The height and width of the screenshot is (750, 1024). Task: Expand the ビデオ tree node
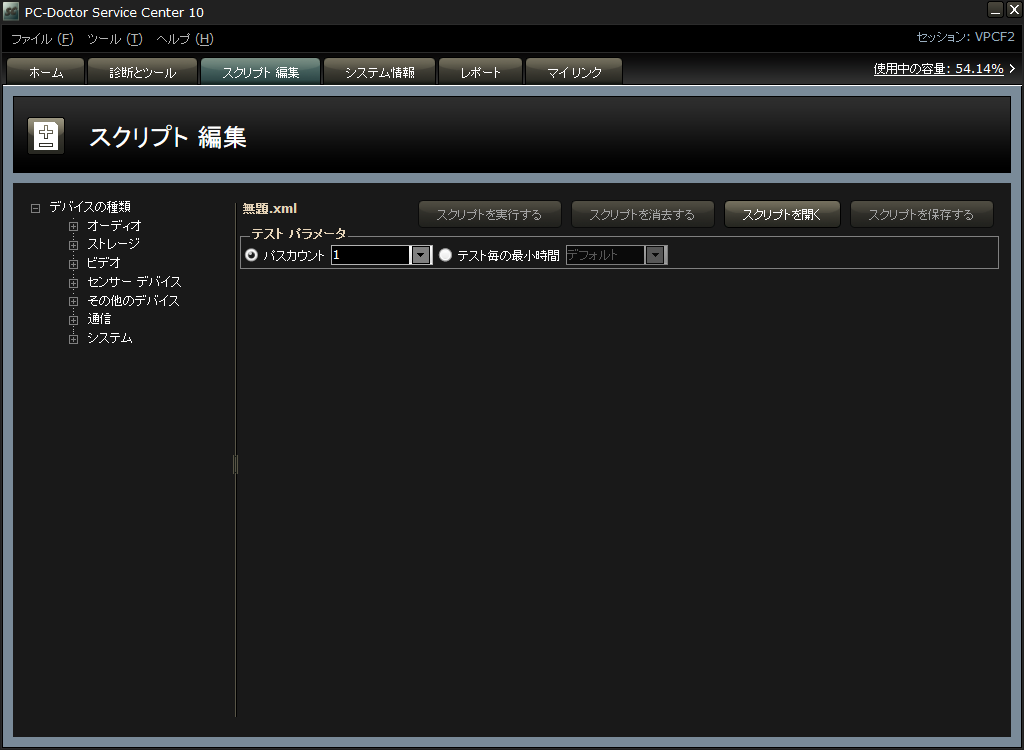pyautogui.click(x=73, y=263)
